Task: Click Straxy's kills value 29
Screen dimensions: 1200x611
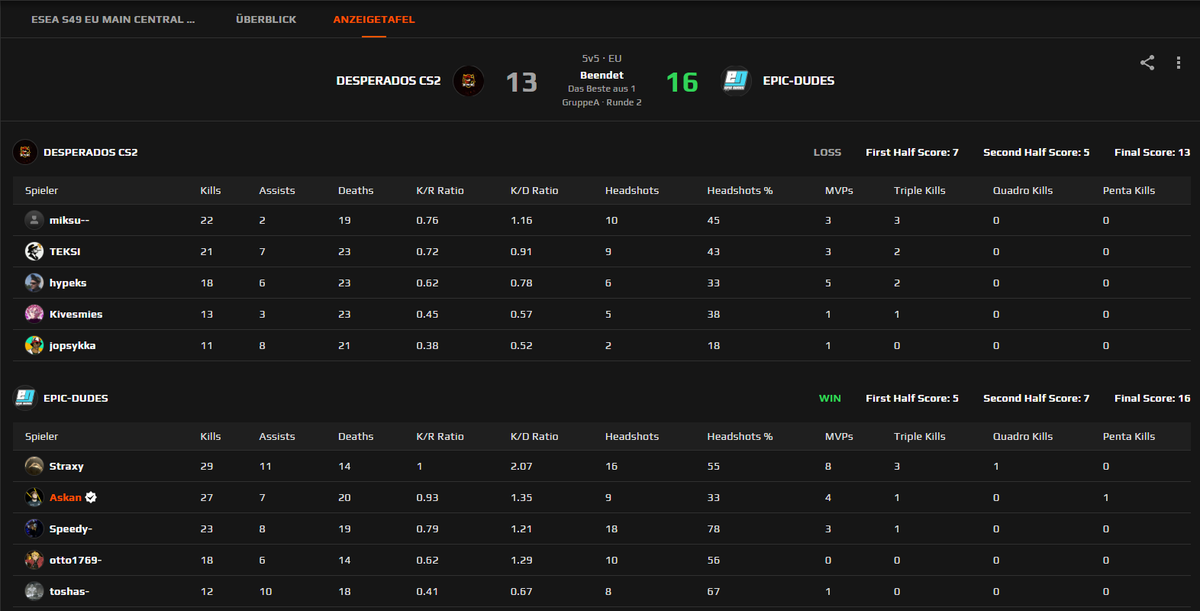Action: tap(206, 466)
